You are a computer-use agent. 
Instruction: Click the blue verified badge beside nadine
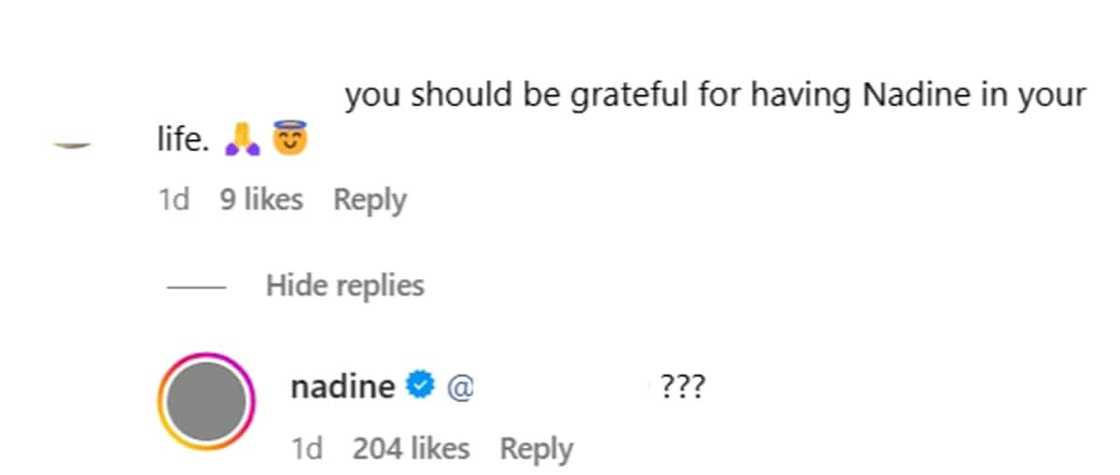pos(420,386)
